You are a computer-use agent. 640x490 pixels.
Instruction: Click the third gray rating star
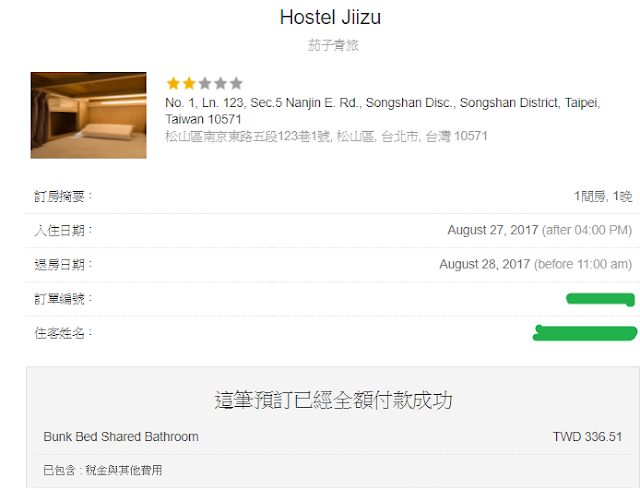pyautogui.click(x=205, y=83)
